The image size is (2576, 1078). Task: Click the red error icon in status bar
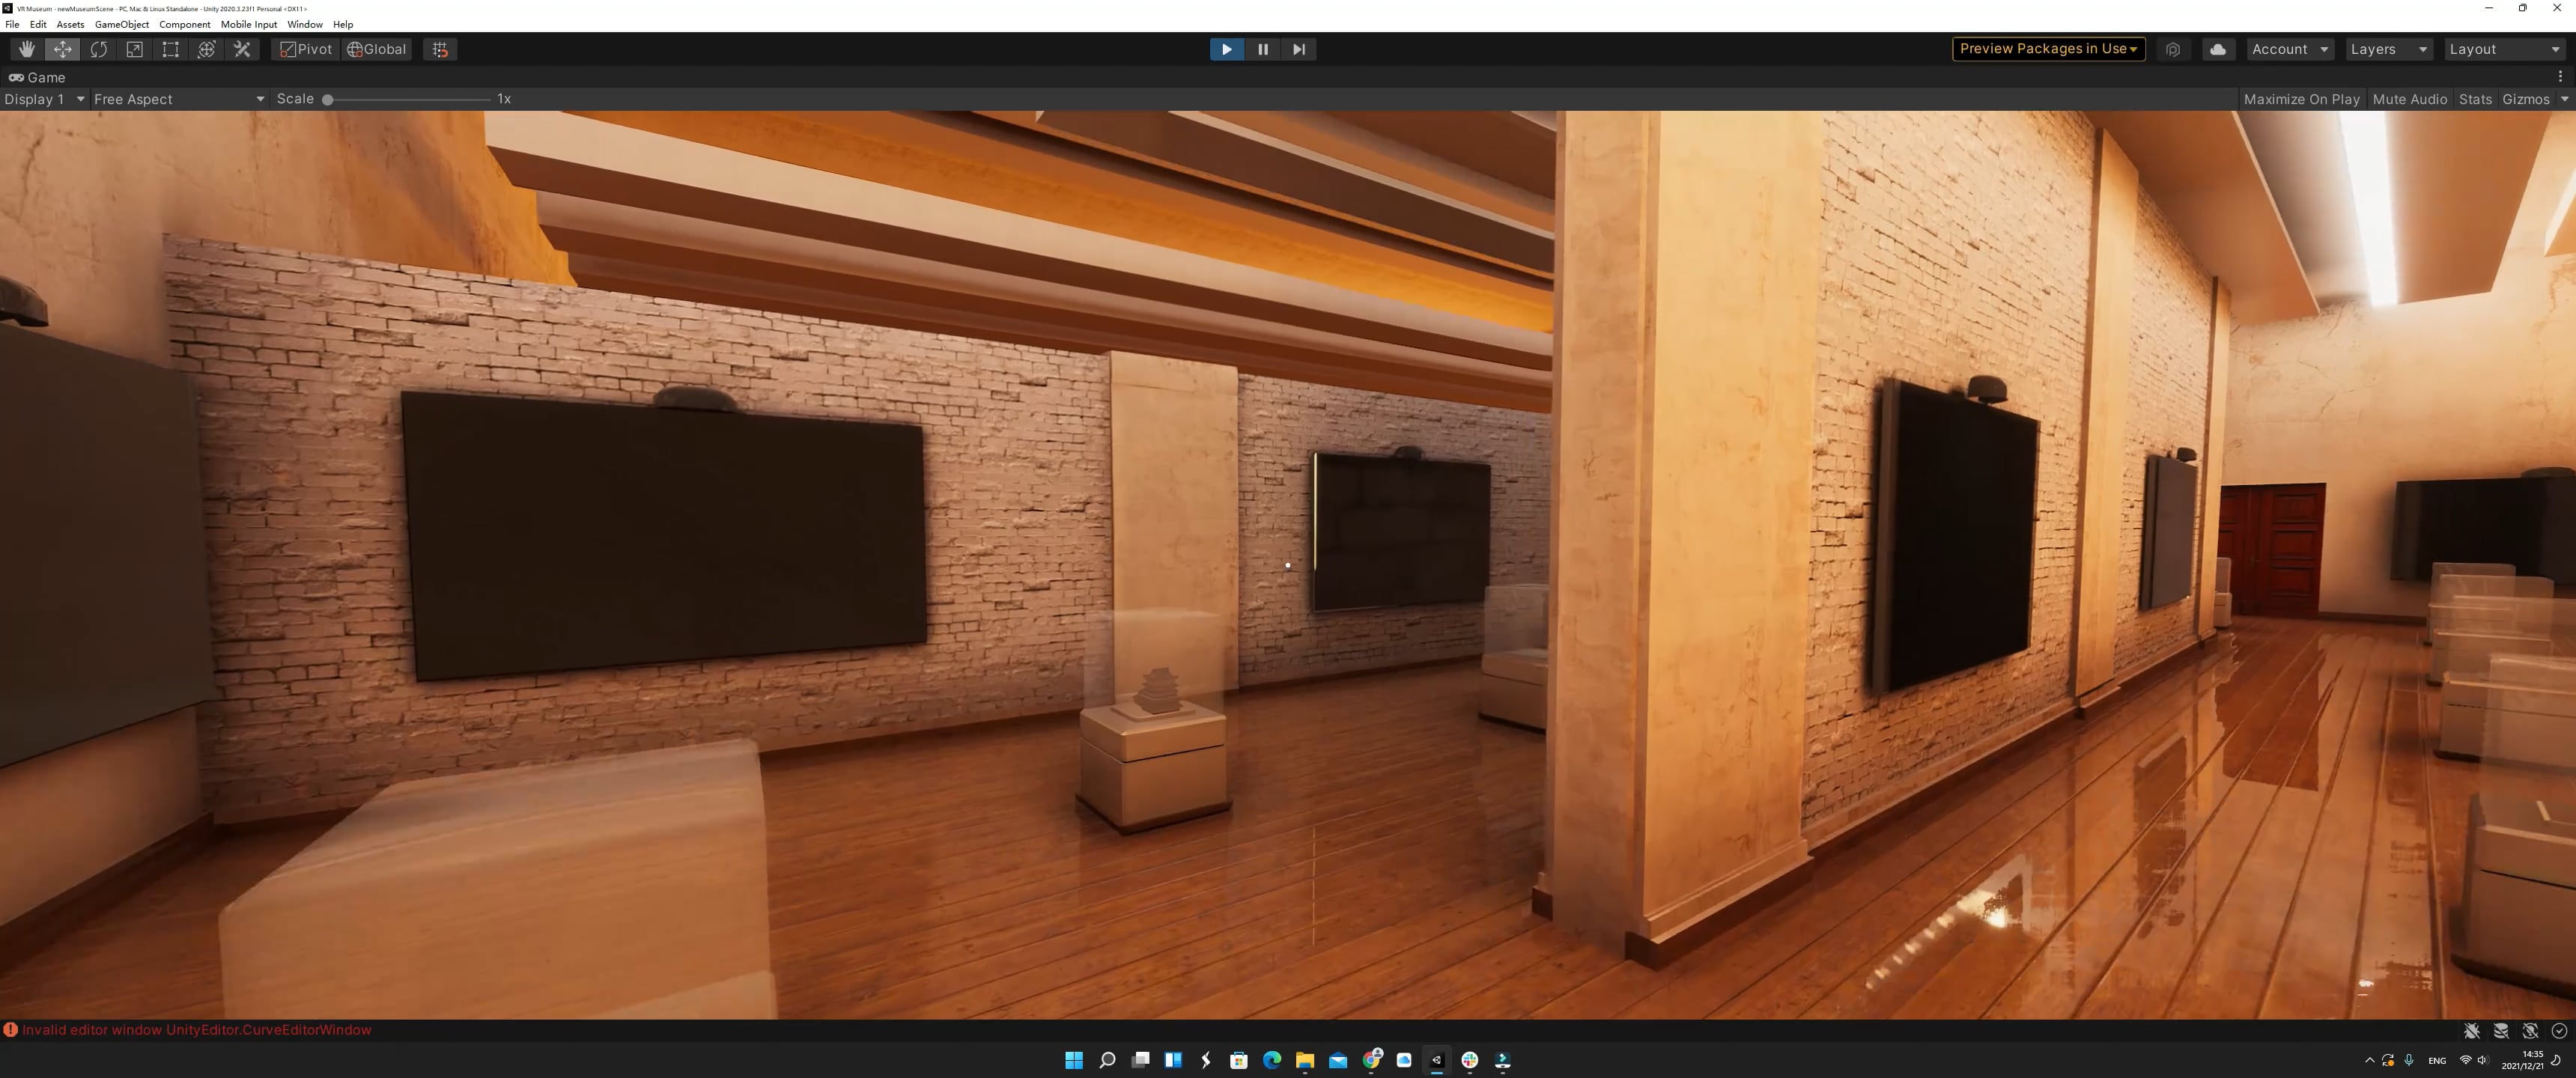(11, 1030)
